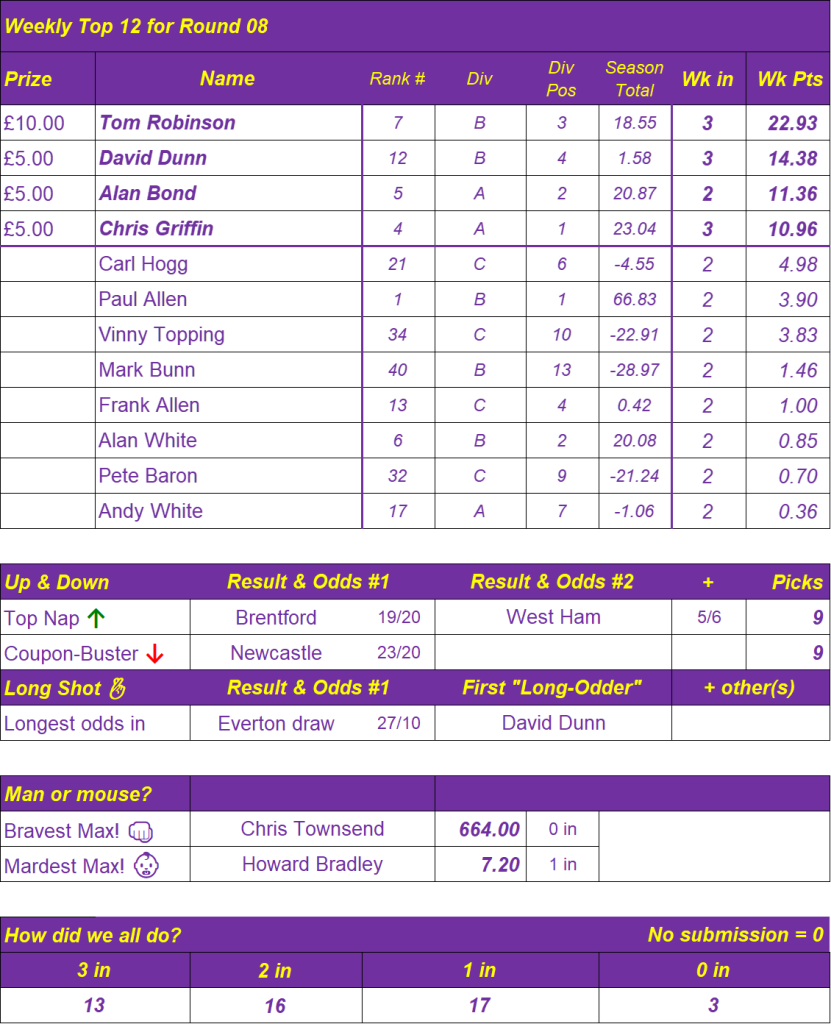Select Alan White's name cell
Screen dimensions: 831x1024
(229, 440)
